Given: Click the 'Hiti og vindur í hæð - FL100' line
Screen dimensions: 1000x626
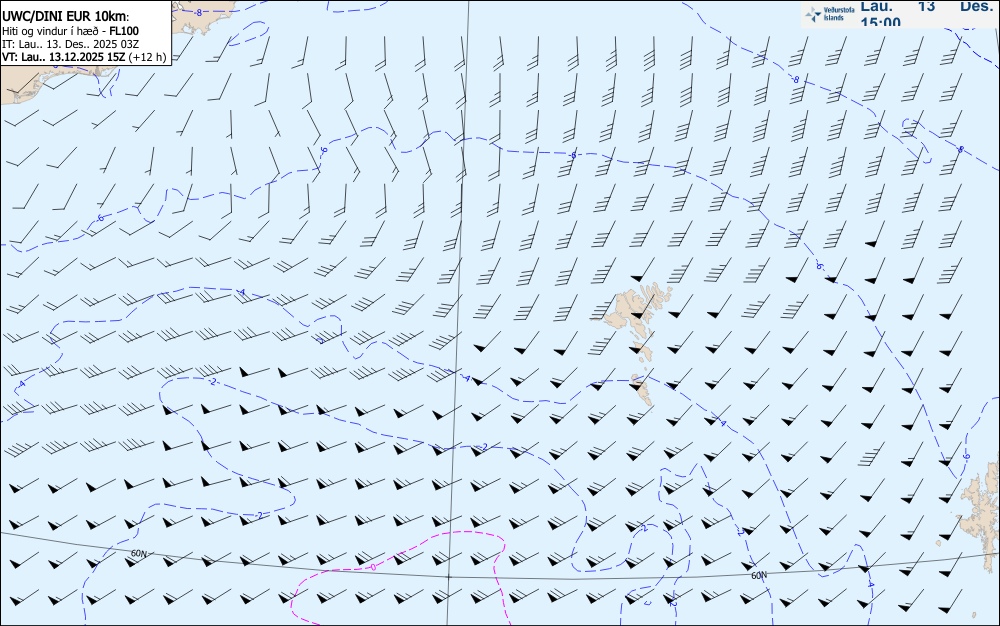Looking at the screenshot, I should pyautogui.click(x=71, y=31).
